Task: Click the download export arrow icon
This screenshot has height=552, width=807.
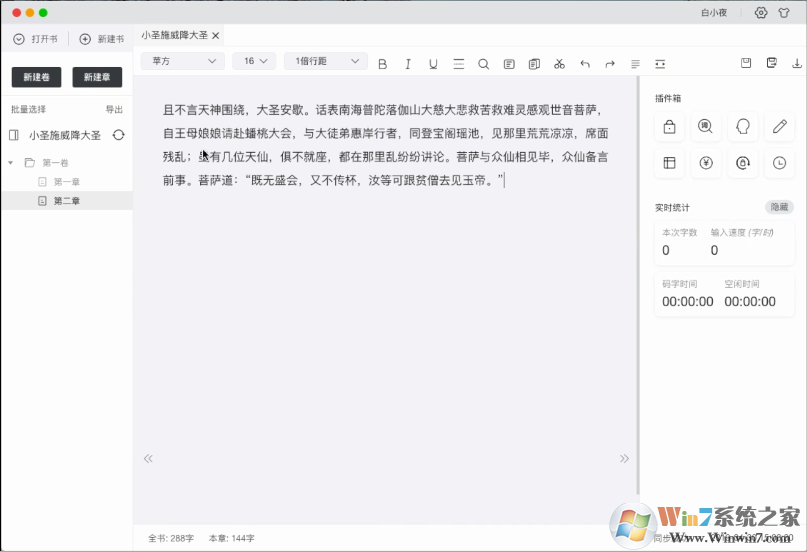Action: click(x=796, y=63)
